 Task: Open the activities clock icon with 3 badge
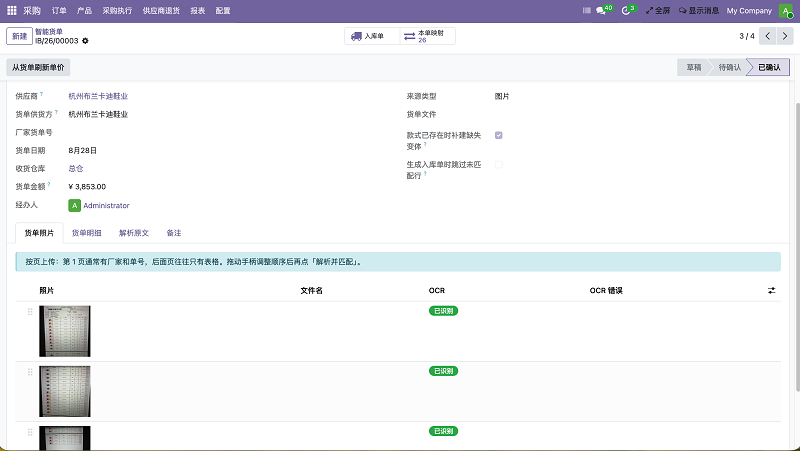click(x=626, y=11)
